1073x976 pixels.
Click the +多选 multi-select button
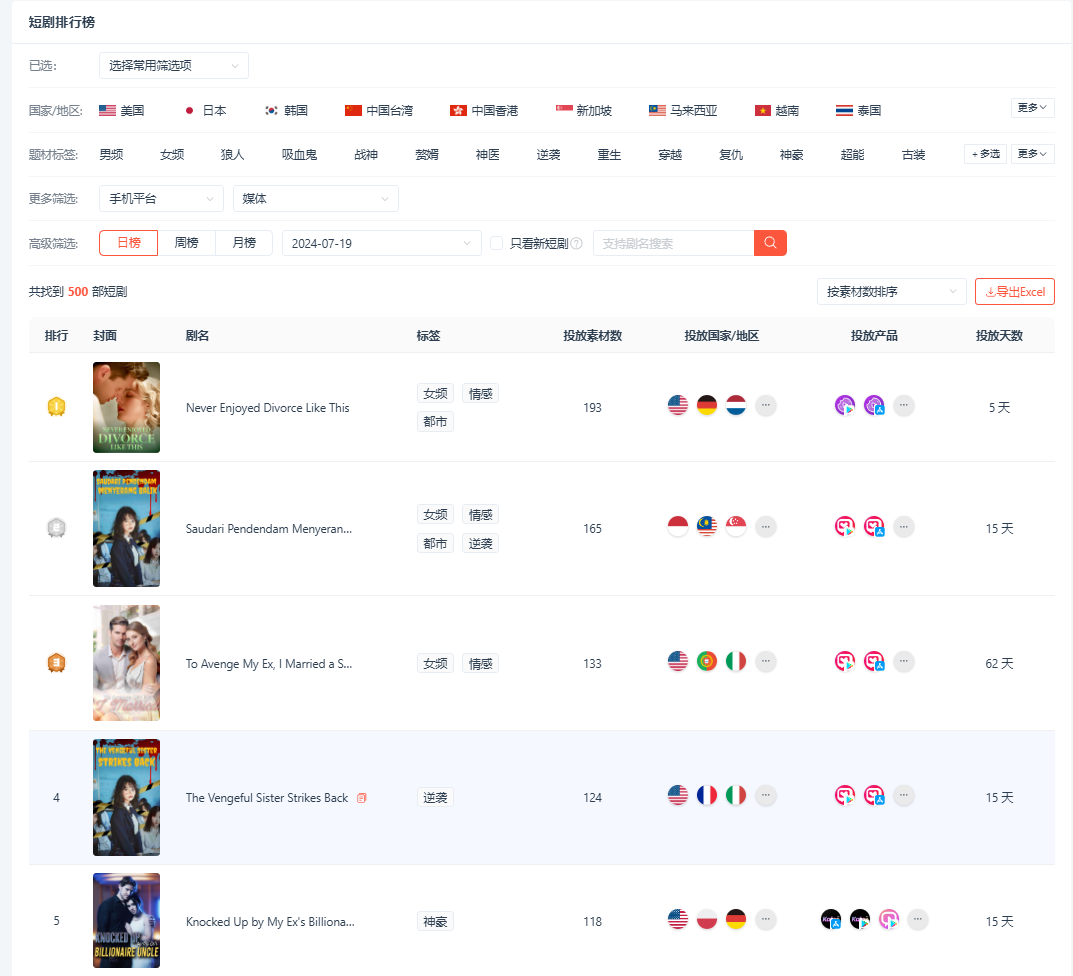pos(984,154)
